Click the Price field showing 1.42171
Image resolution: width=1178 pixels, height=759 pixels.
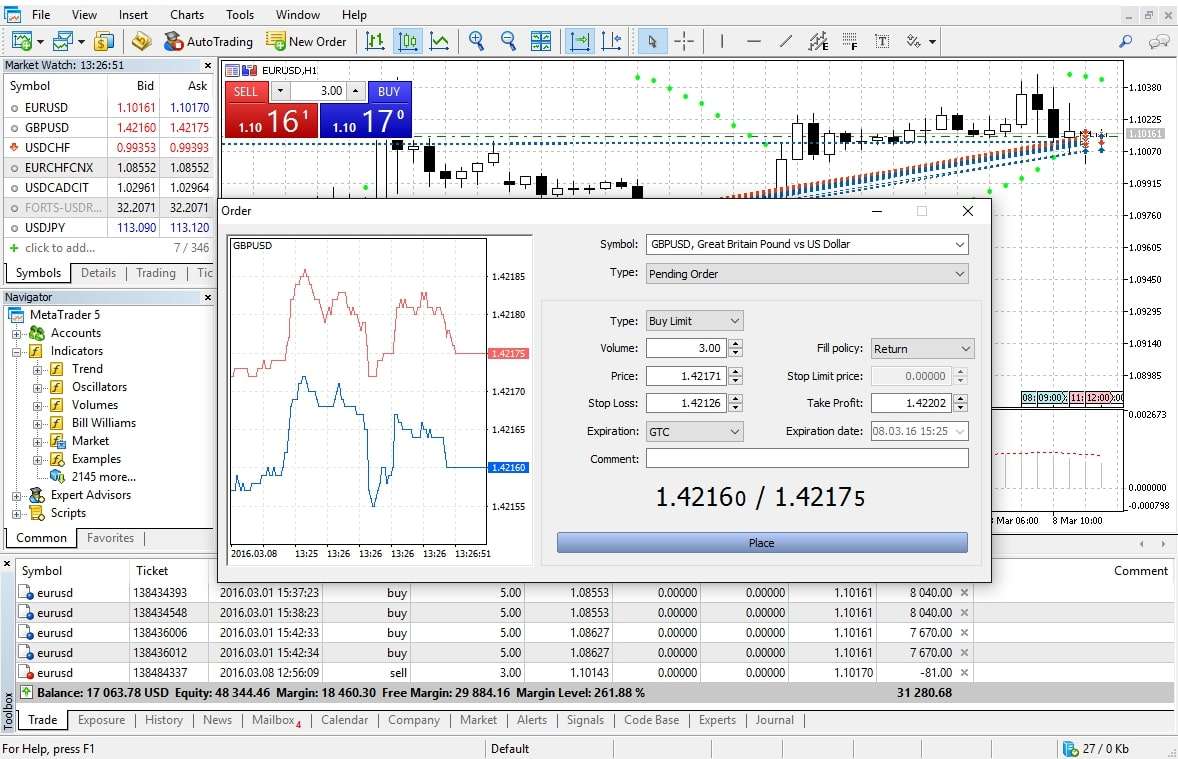[x=687, y=376]
